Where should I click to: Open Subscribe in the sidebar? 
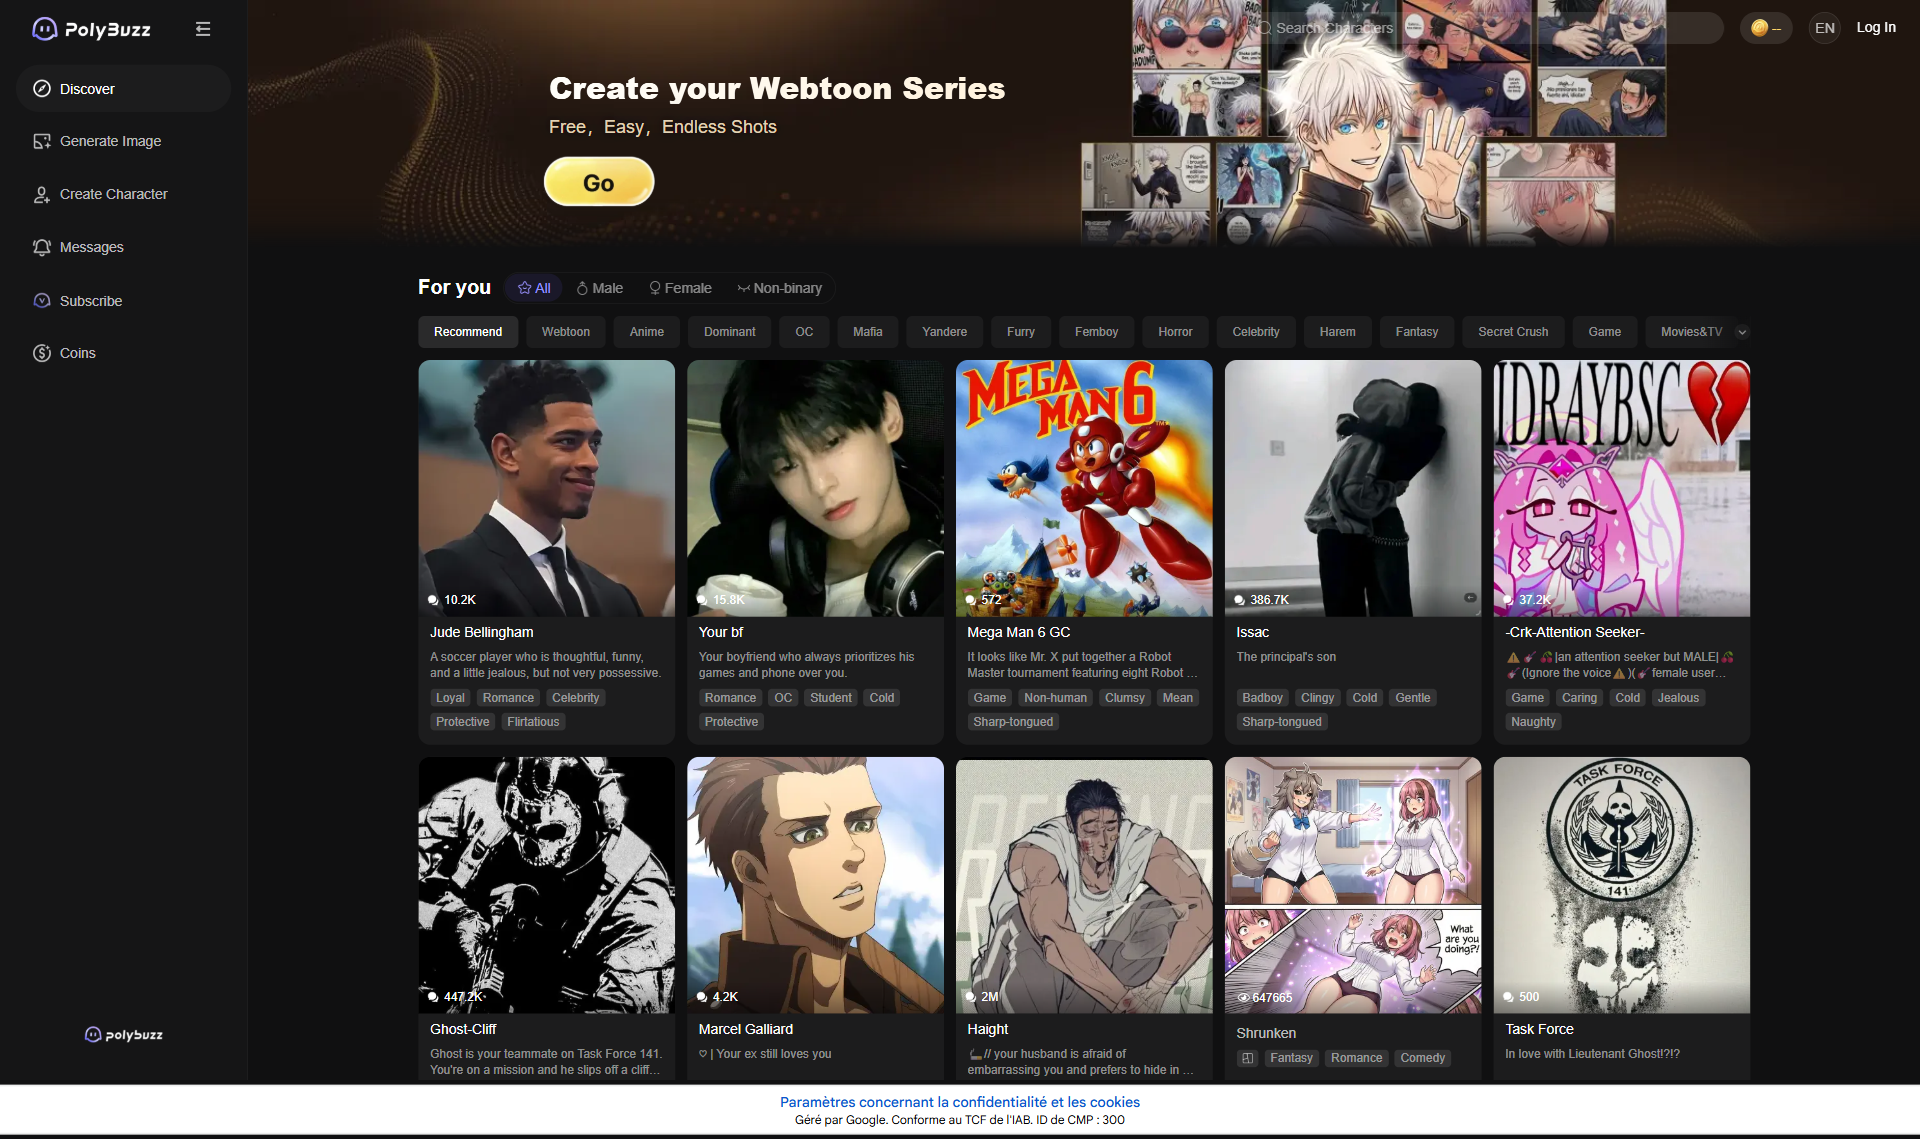(123, 301)
